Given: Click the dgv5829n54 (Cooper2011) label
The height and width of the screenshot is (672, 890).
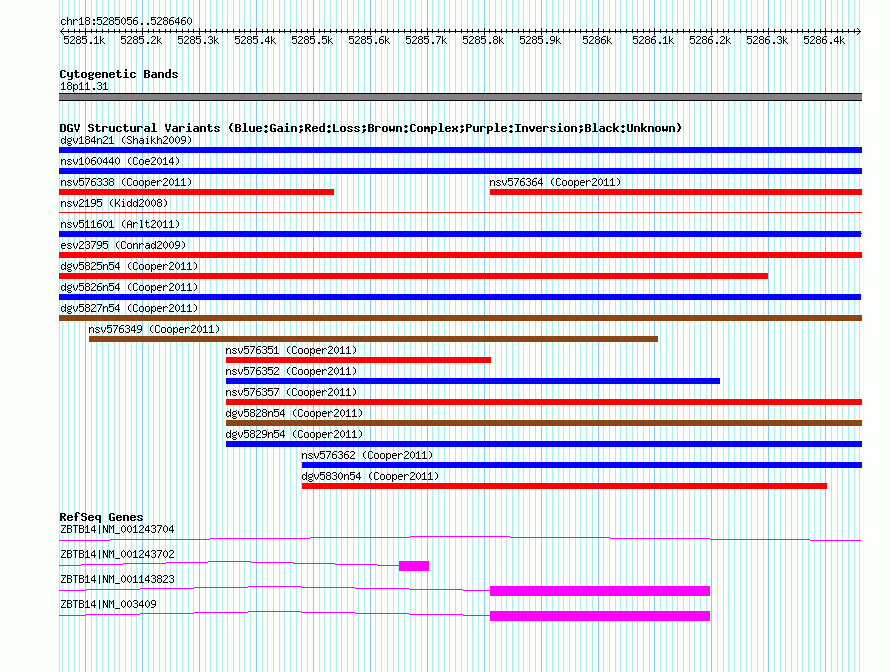Looking at the screenshot, I should (294, 434).
